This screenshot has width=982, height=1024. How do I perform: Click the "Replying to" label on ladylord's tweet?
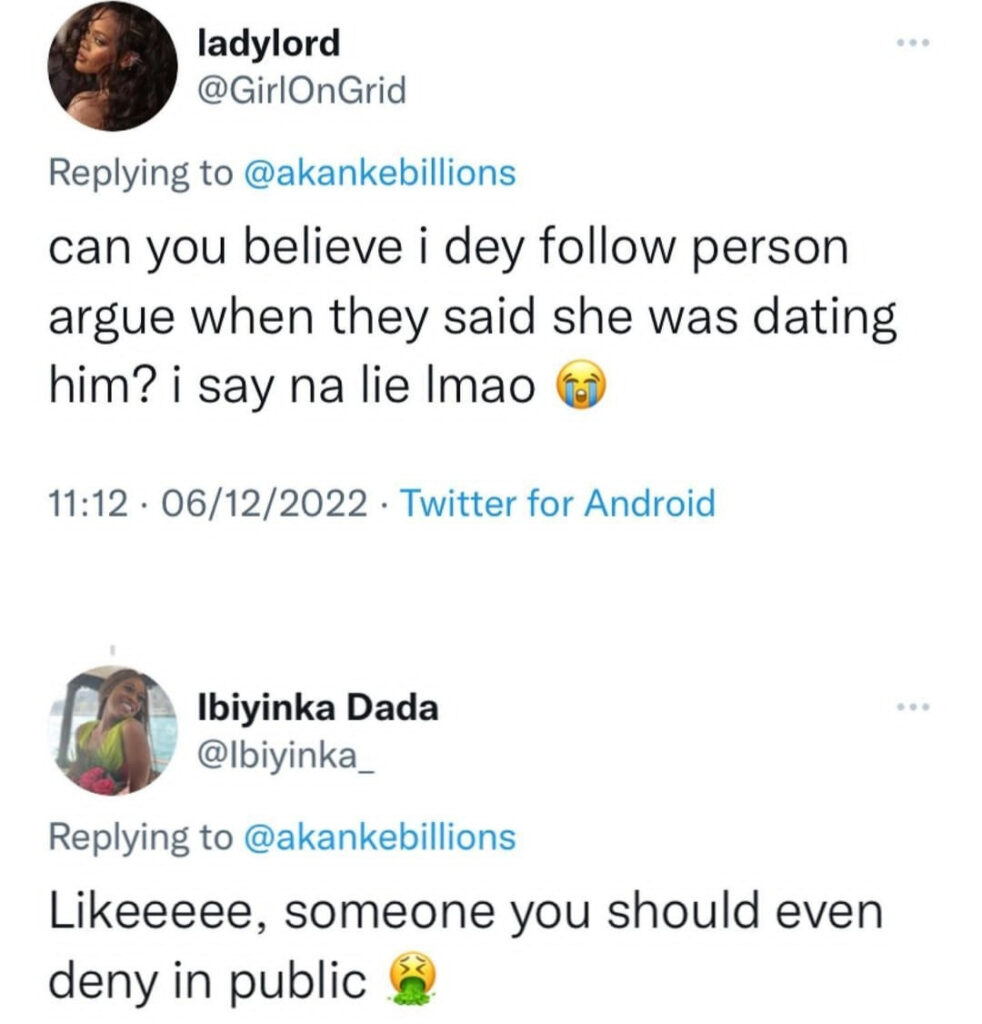(x=140, y=173)
